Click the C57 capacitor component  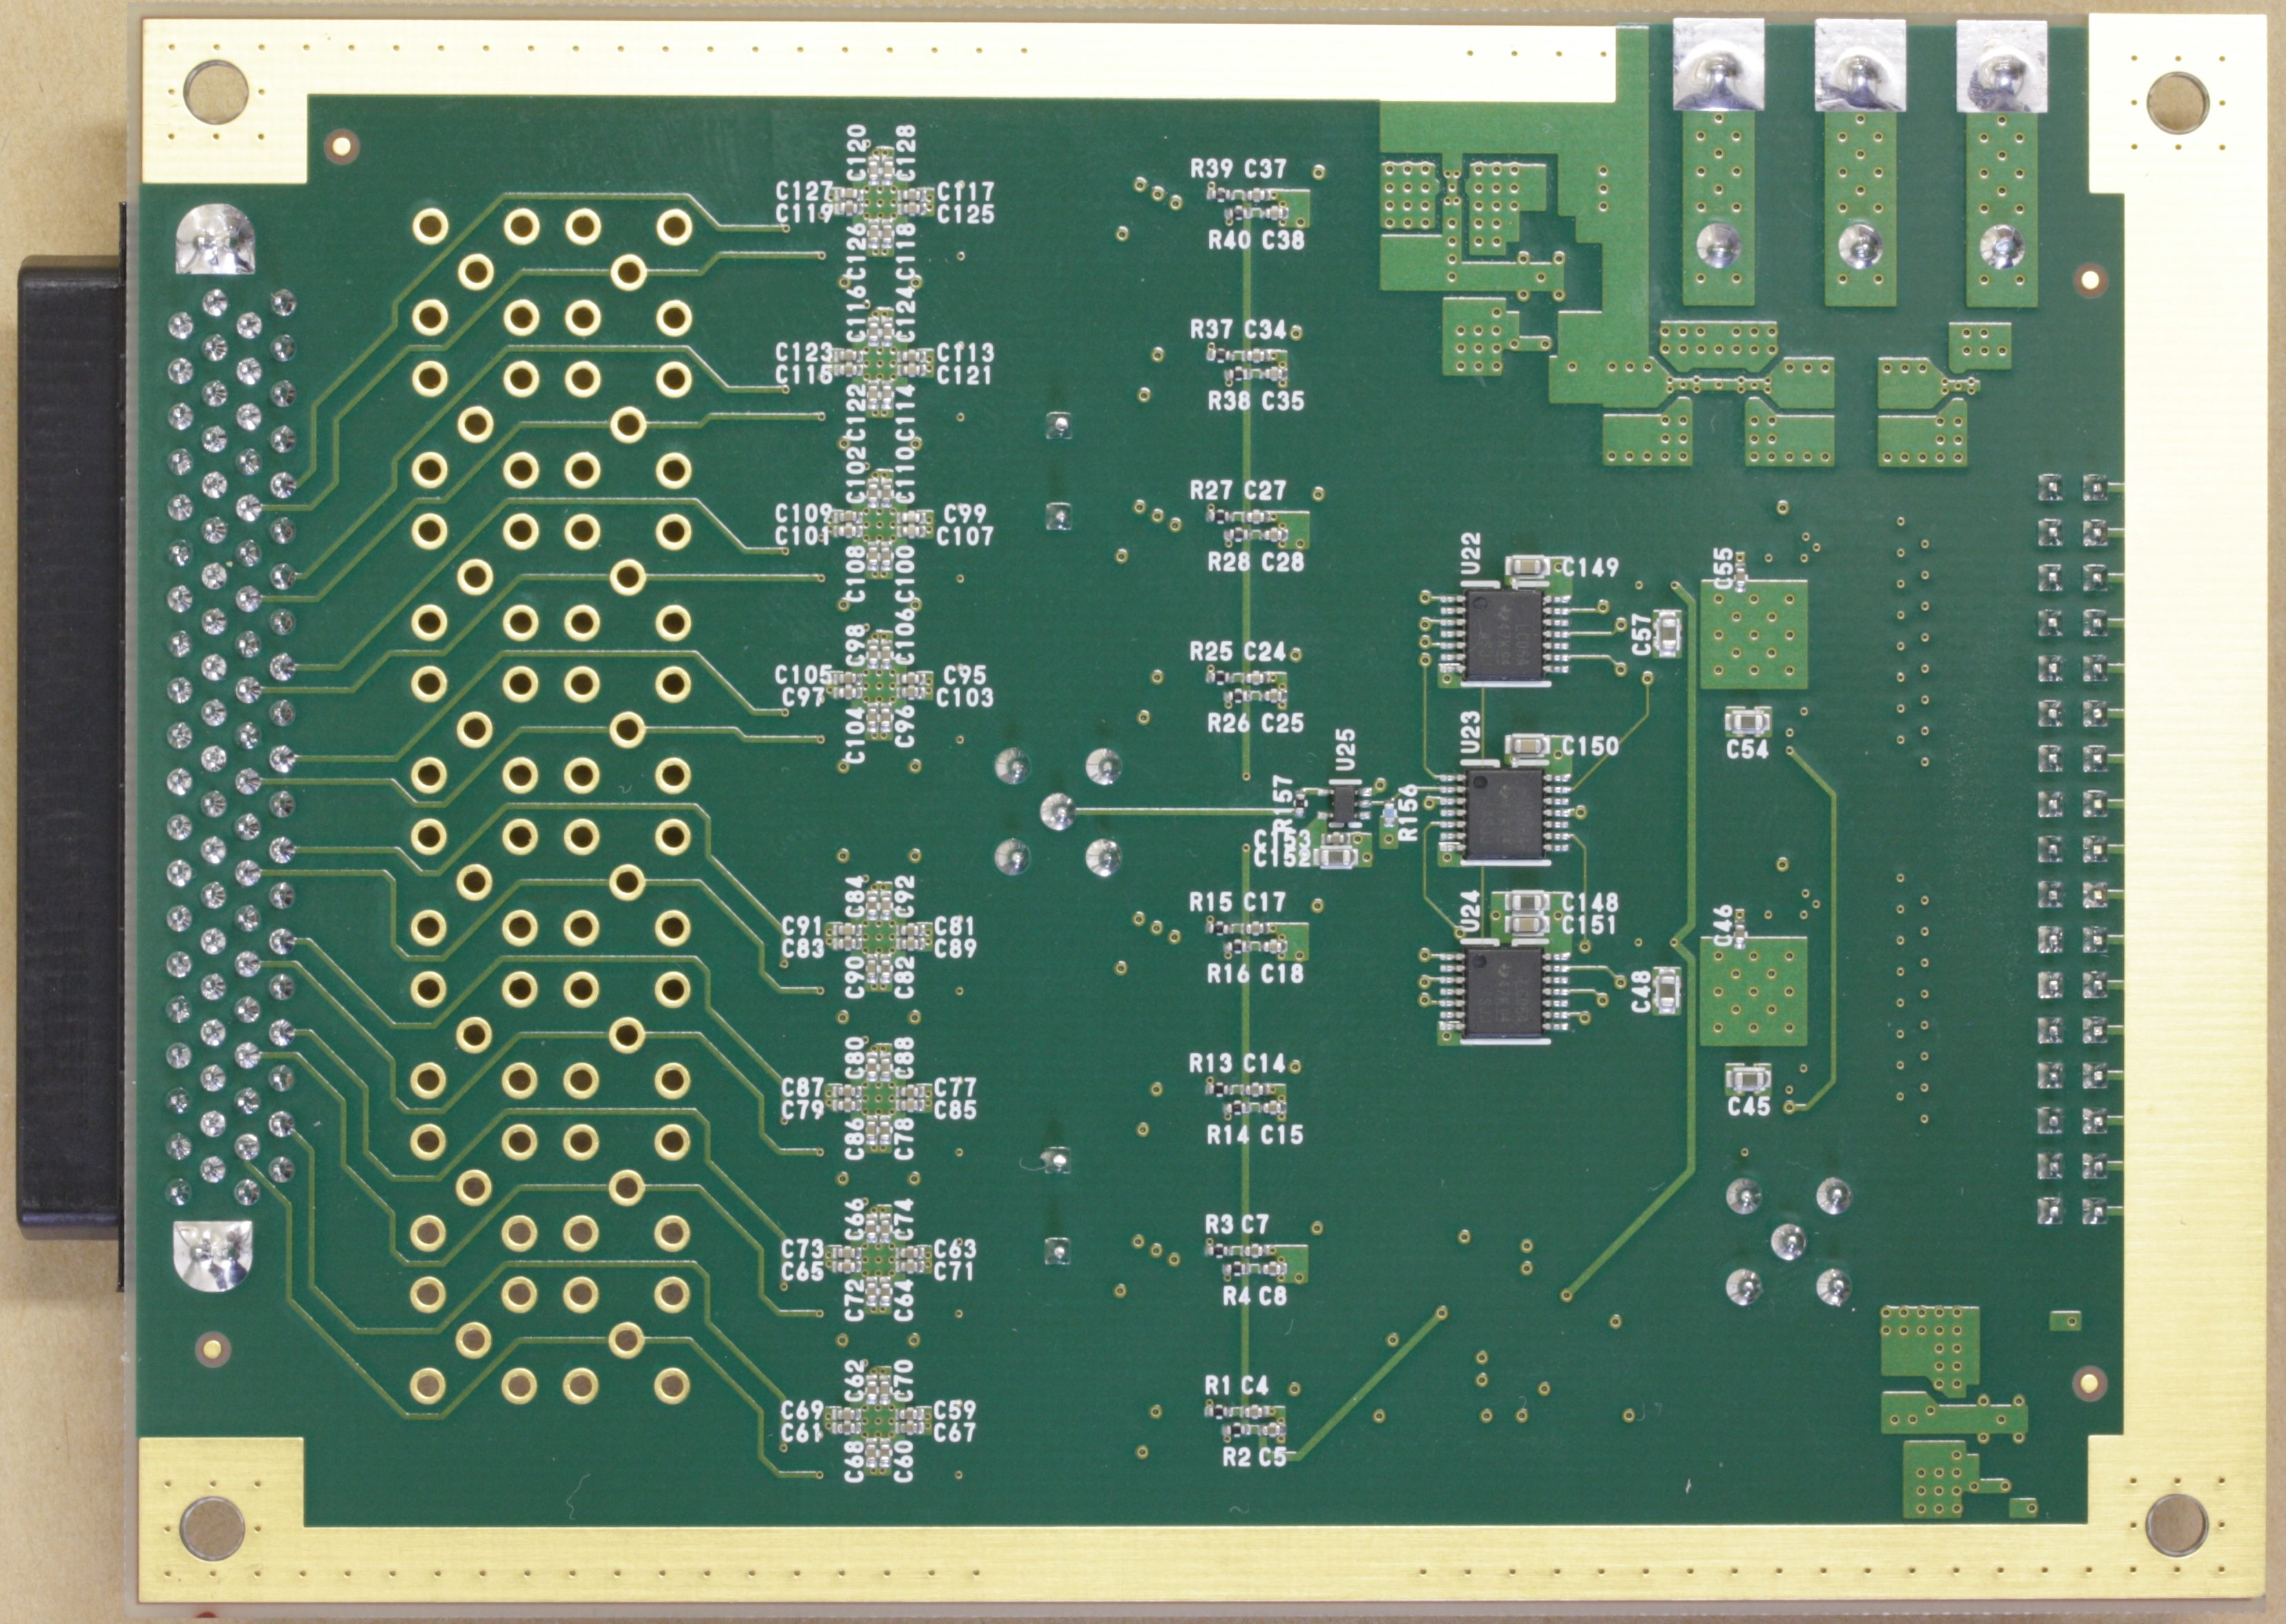coord(1668,634)
